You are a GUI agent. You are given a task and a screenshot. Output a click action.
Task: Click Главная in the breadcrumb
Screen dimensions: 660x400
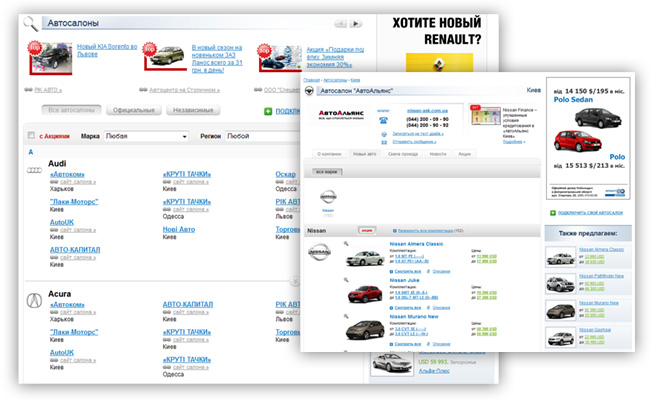coord(311,80)
